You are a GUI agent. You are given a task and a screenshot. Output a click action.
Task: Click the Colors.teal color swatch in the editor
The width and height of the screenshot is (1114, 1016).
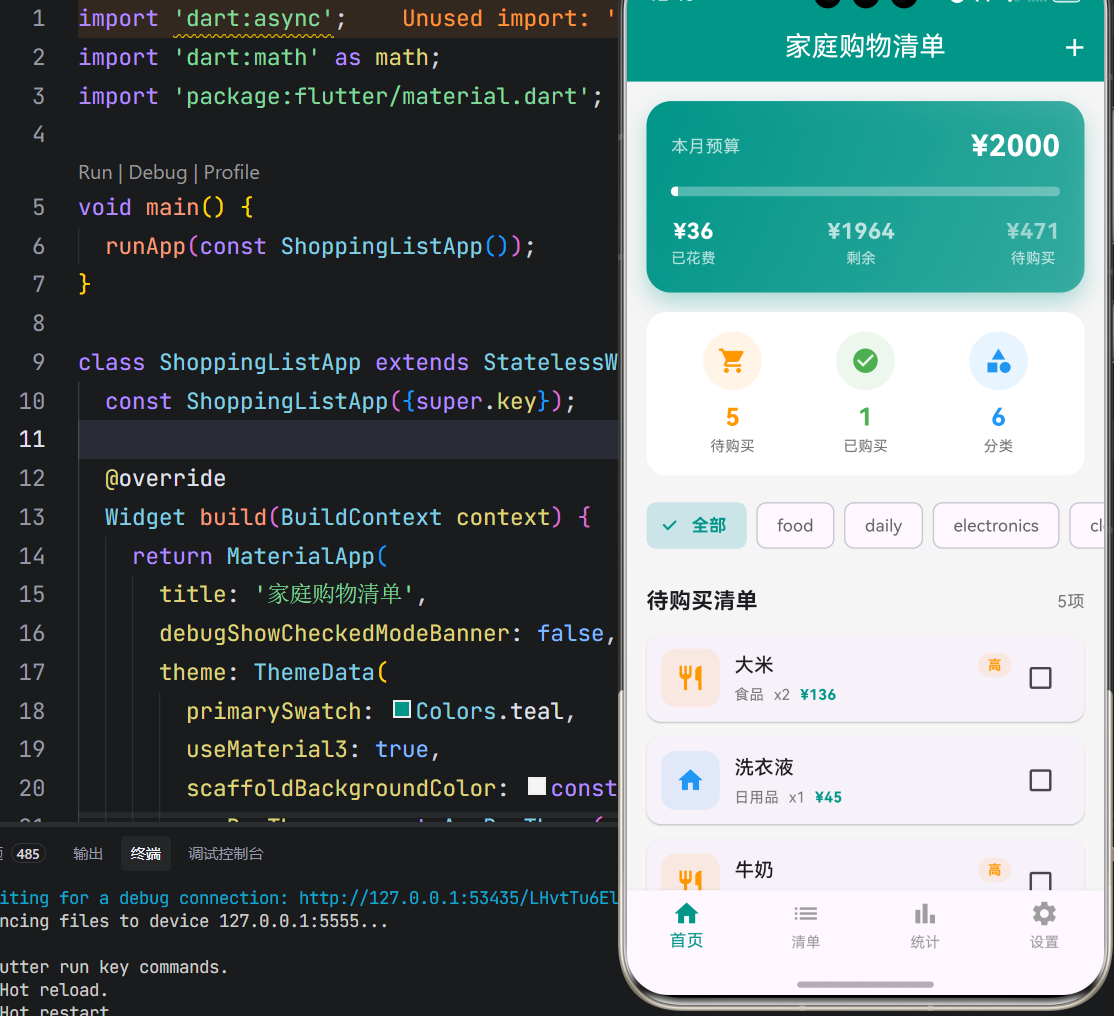click(x=401, y=710)
